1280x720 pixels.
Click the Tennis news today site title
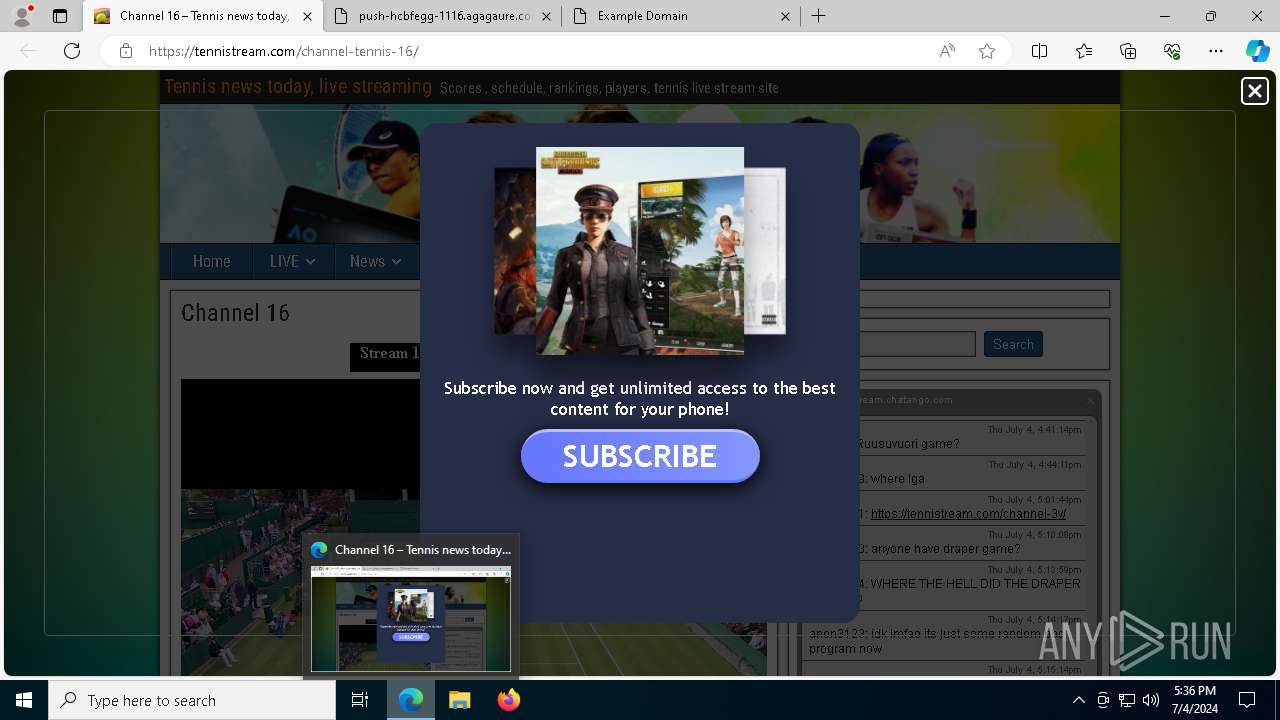point(298,87)
